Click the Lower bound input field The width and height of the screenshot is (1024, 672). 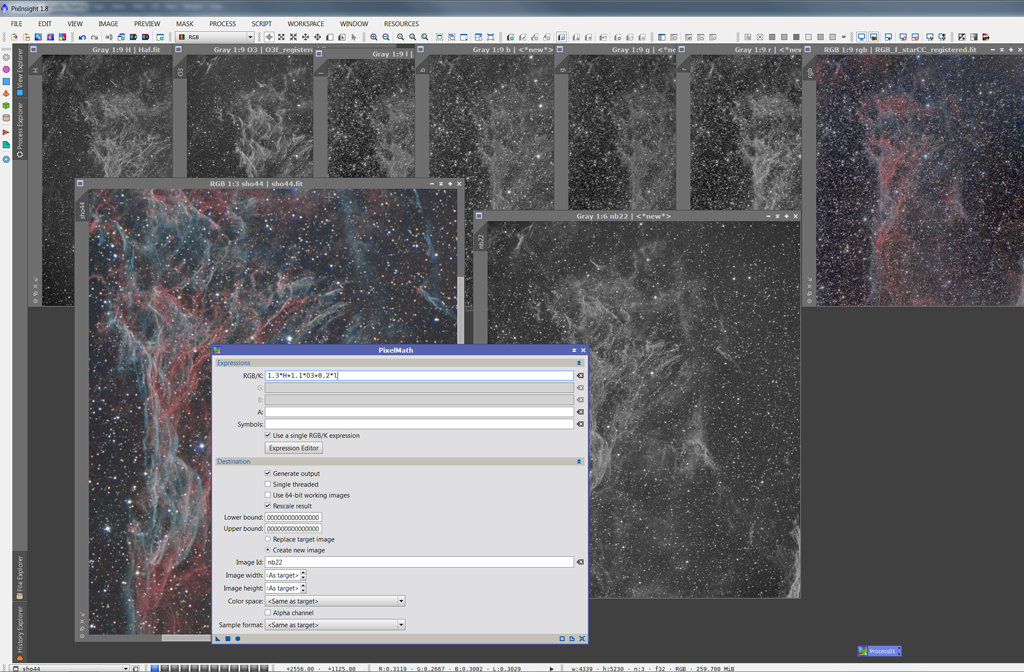point(293,517)
